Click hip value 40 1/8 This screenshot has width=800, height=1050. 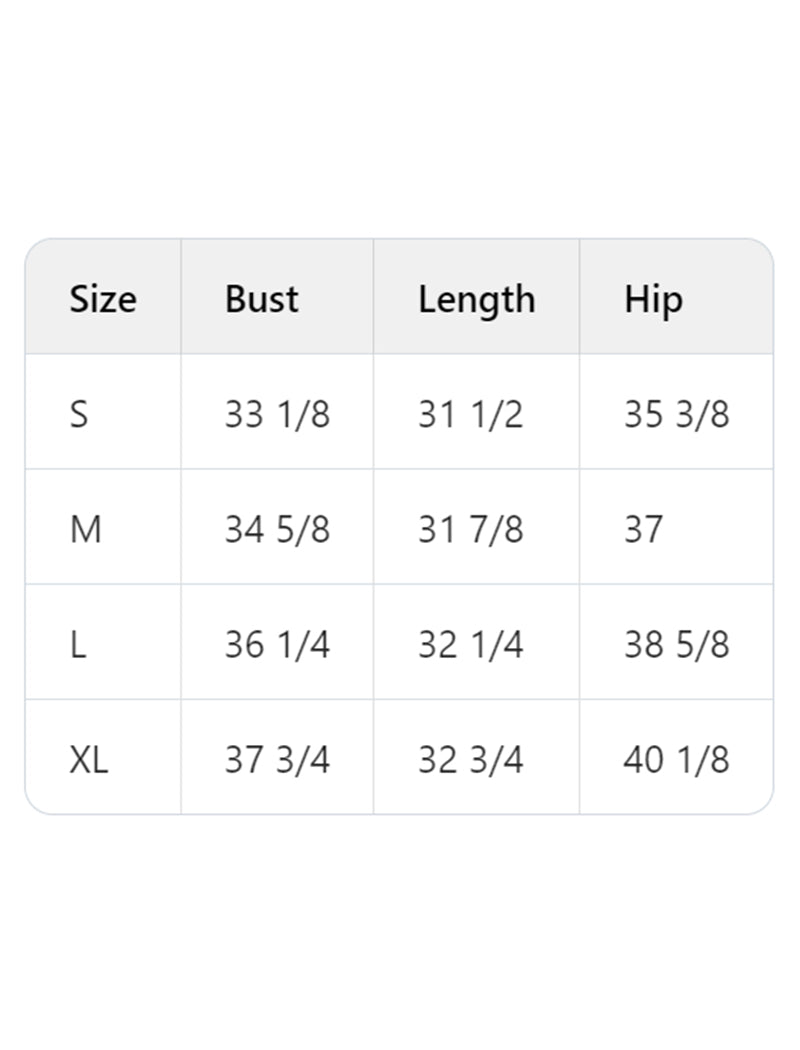coord(677,759)
